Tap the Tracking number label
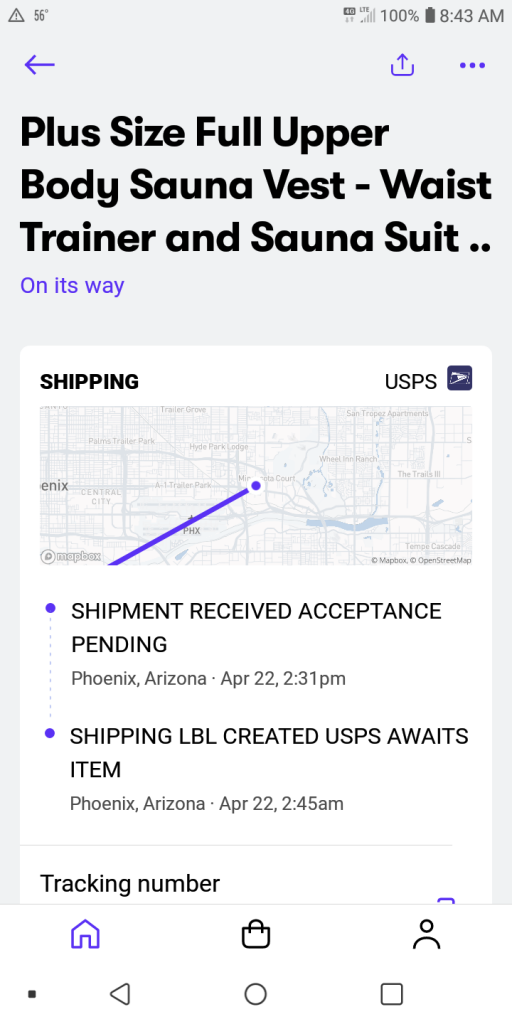Screen dimensions: 512x1024 tap(130, 884)
